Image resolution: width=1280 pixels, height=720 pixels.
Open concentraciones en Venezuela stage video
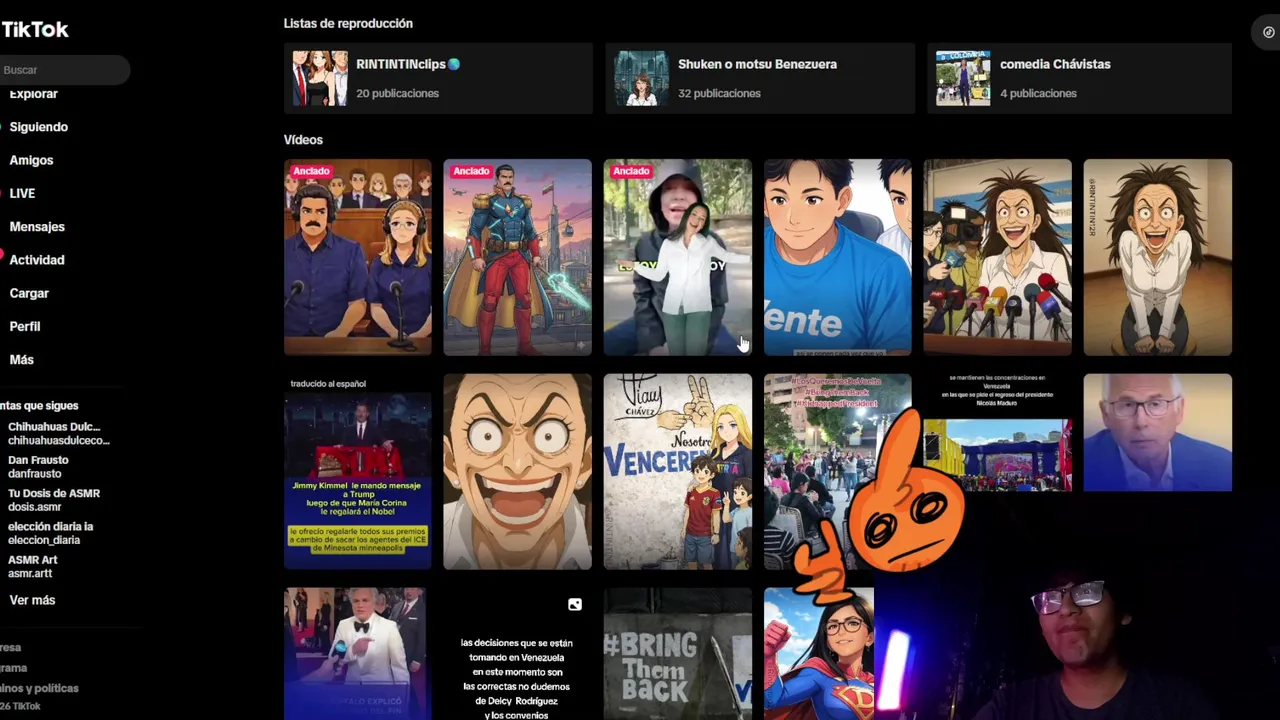pos(998,432)
